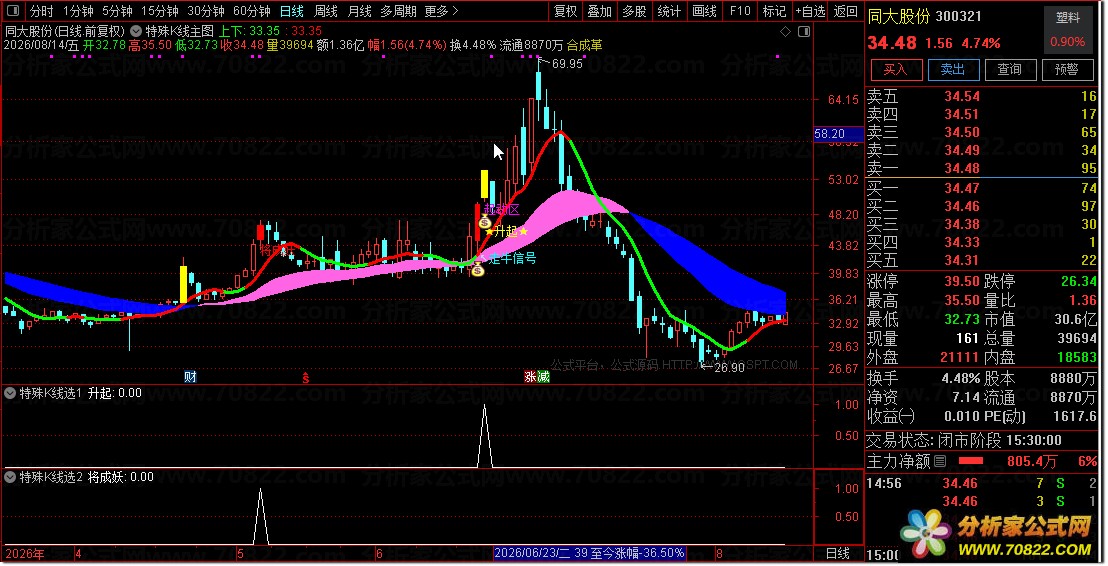Open the 多周期 multi-period view
The image size is (1108, 566).
pos(398,11)
